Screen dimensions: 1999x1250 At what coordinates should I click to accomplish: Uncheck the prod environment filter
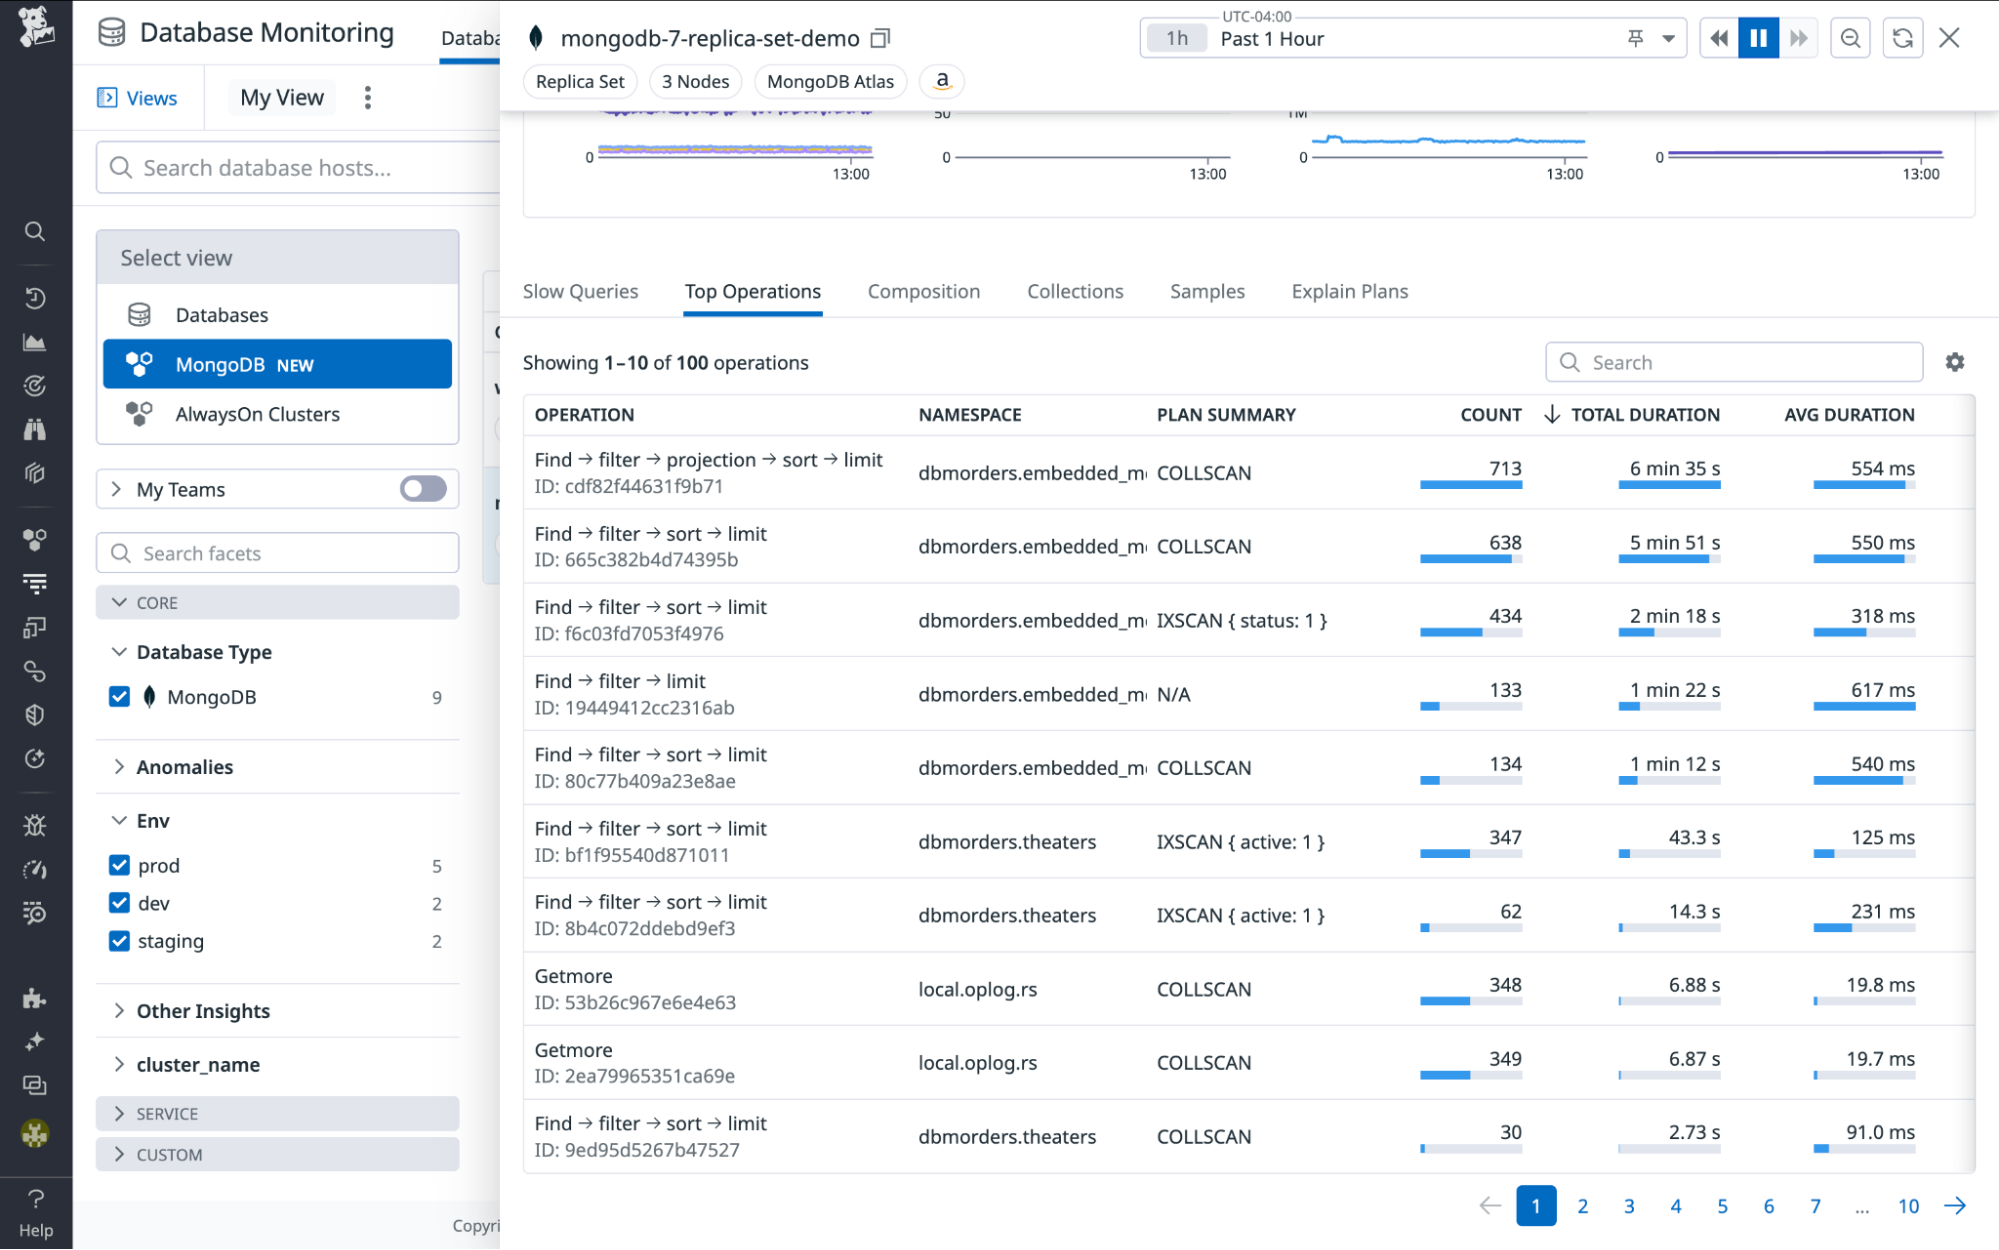click(x=120, y=865)
